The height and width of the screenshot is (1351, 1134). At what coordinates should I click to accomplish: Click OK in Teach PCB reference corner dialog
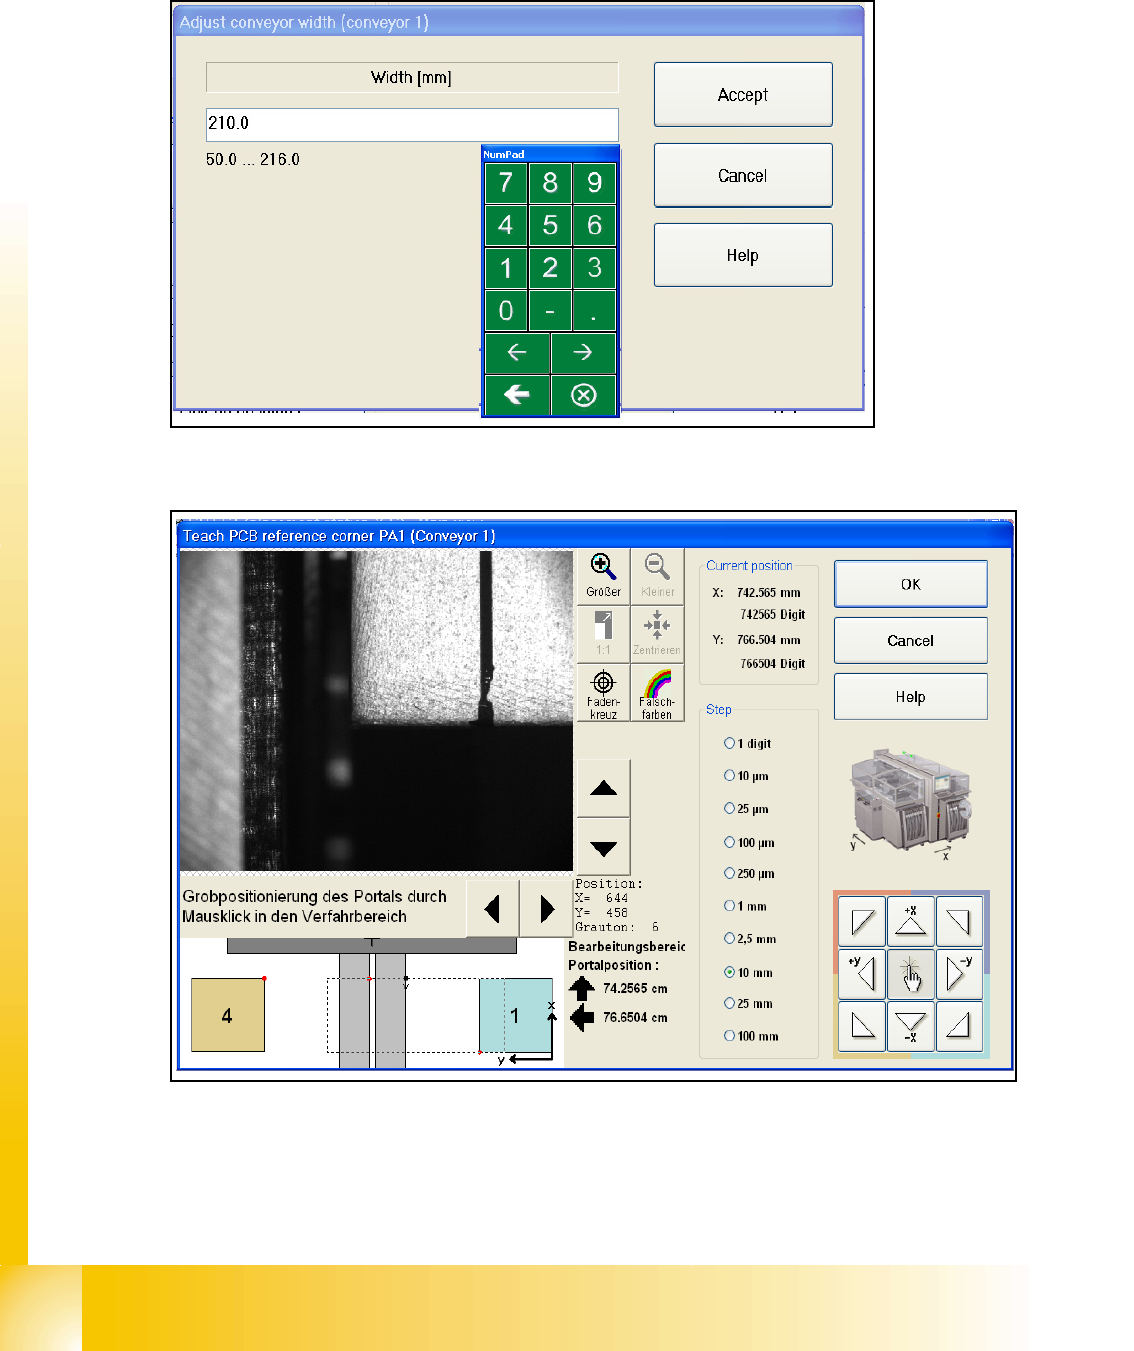pos(911,584)
